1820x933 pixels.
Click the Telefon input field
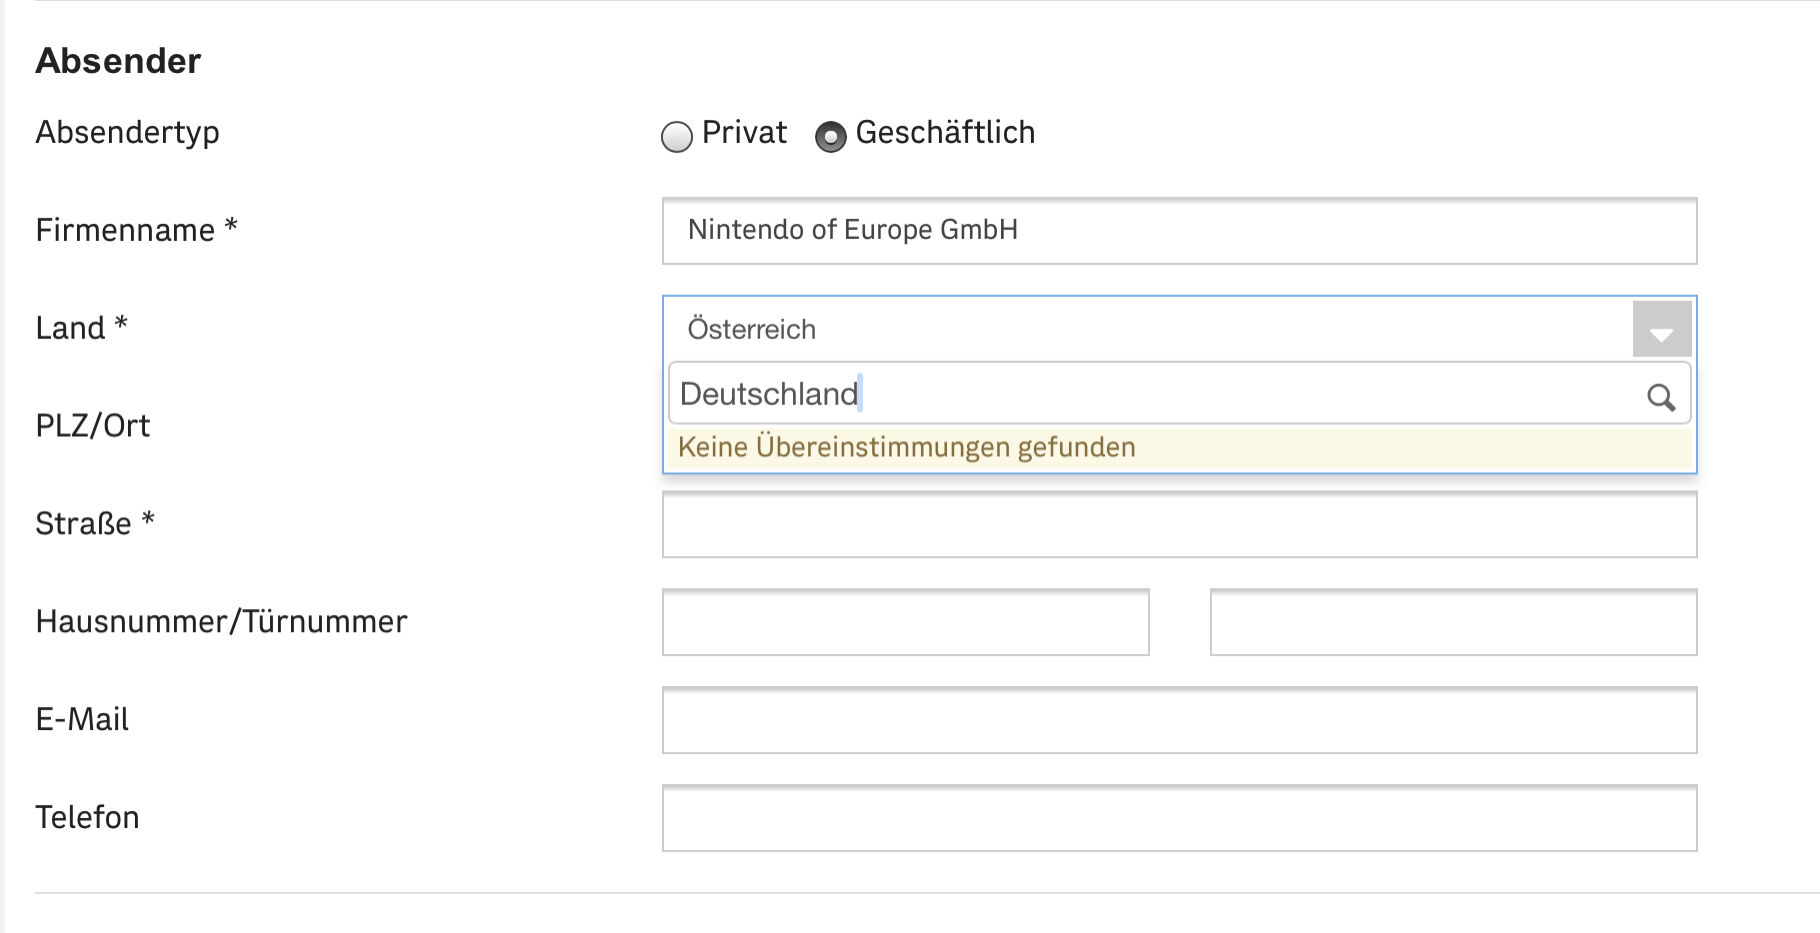point(1179,818)
